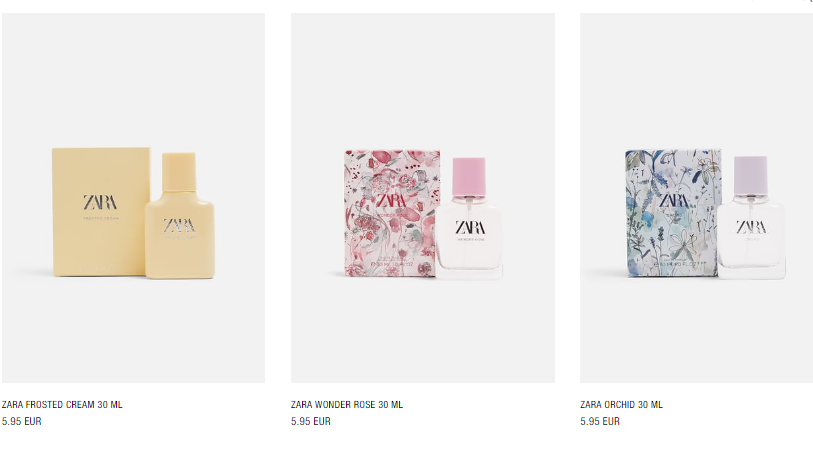Click the yellow Frosted Cream packaging box

click(x=99, y=212)
